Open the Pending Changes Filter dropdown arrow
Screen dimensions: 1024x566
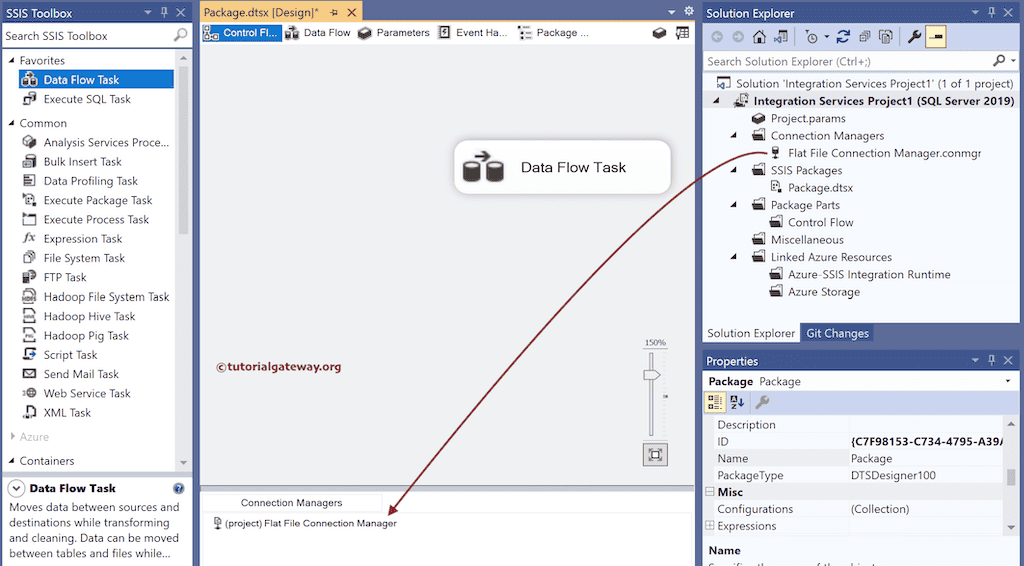click(826, 37)
